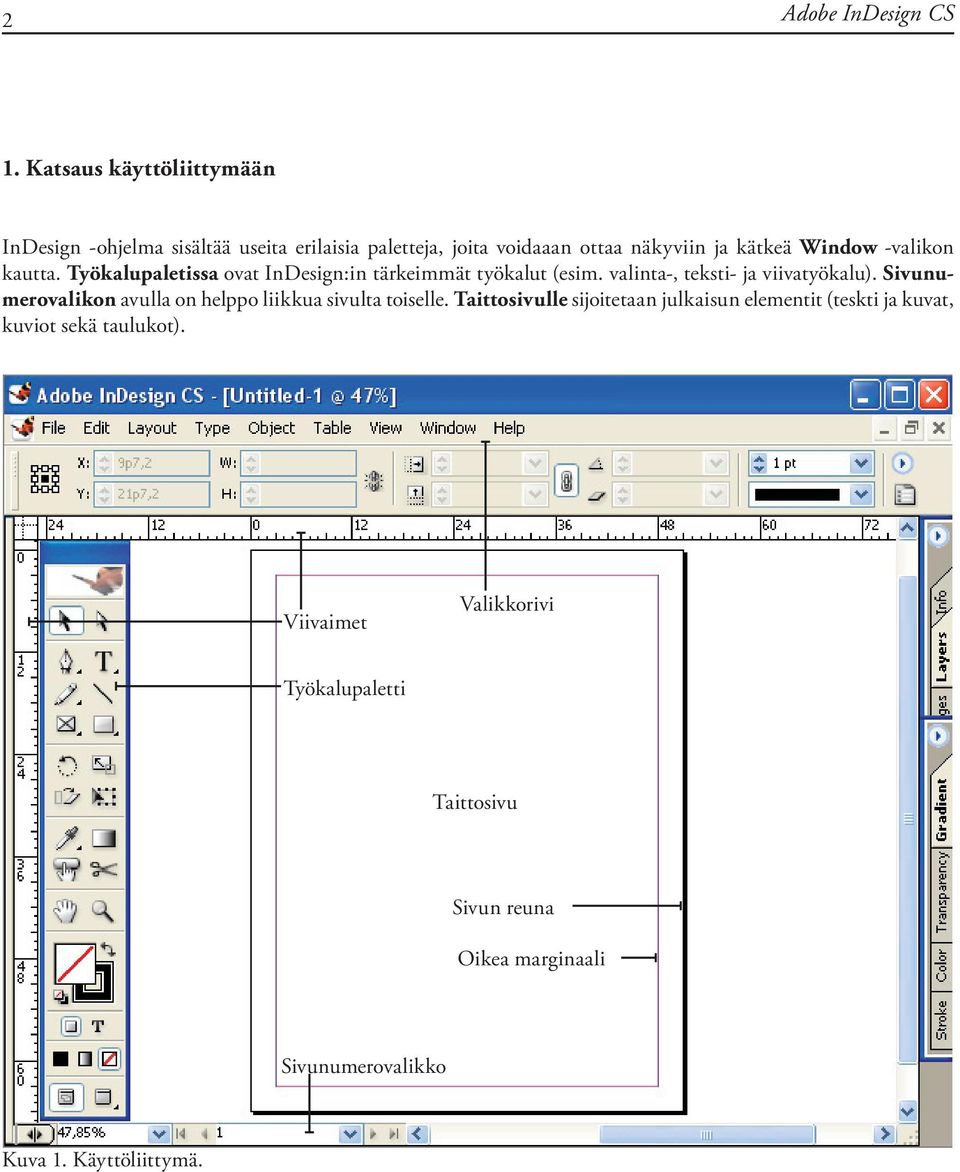Open the Object menu
Viewport: 960px width, 1172px height.
tap(271, 428)
